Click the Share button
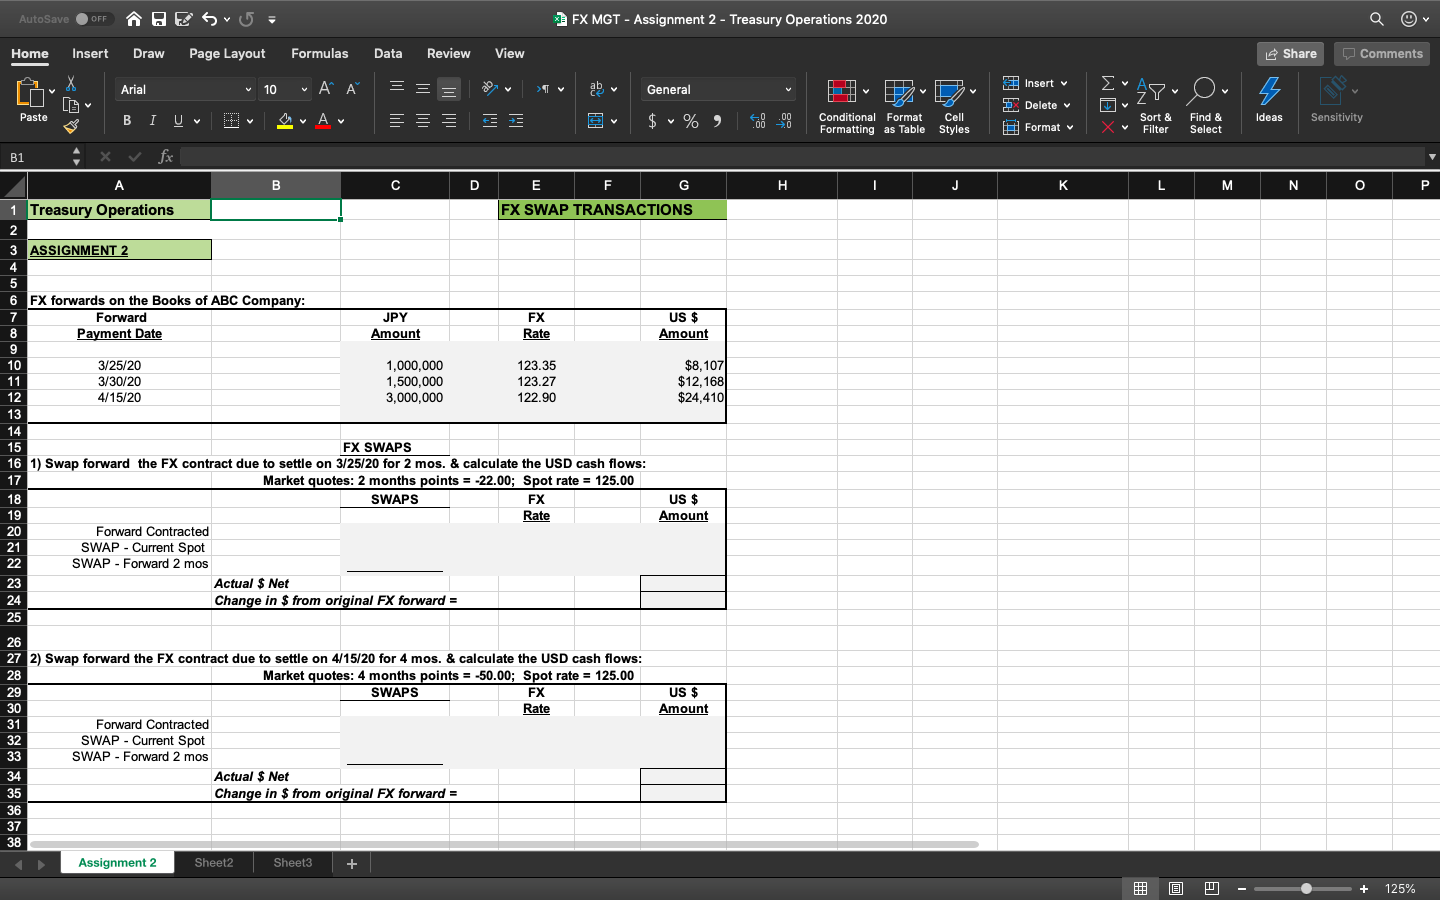The width and height of the screenshot is (1440, 900). pos(1289,54)
